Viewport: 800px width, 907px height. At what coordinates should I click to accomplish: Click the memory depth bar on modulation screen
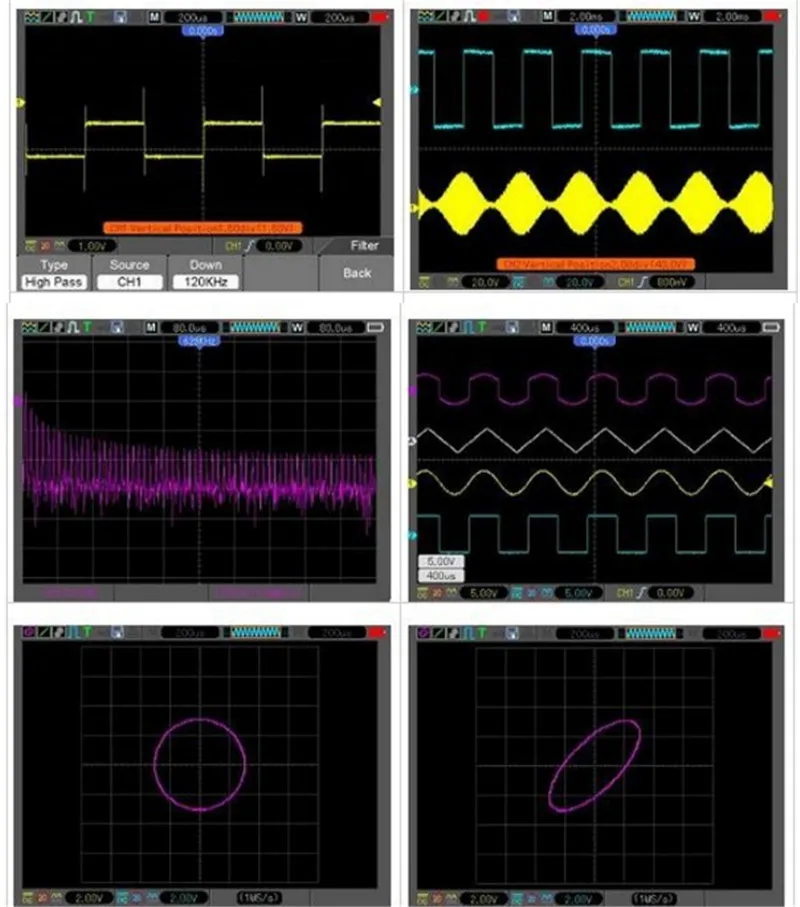tap(651, 16)
